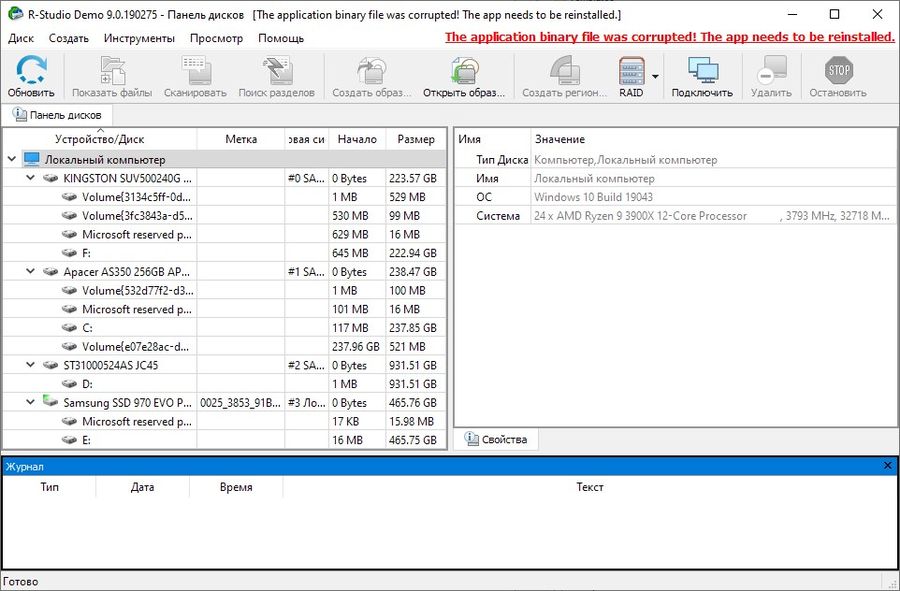The image size is (900, 591).
Task: Open the Инструменты menu
Action: click(139, 38)
